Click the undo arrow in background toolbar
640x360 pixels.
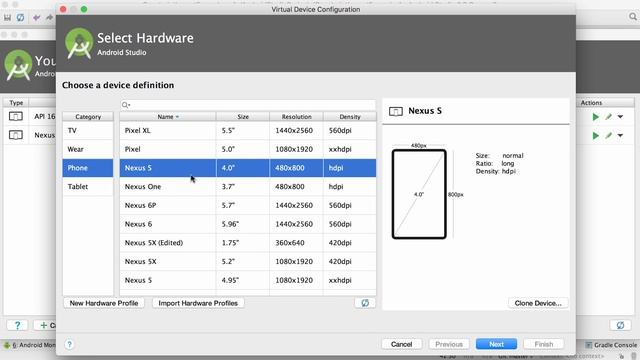point(37,18)
